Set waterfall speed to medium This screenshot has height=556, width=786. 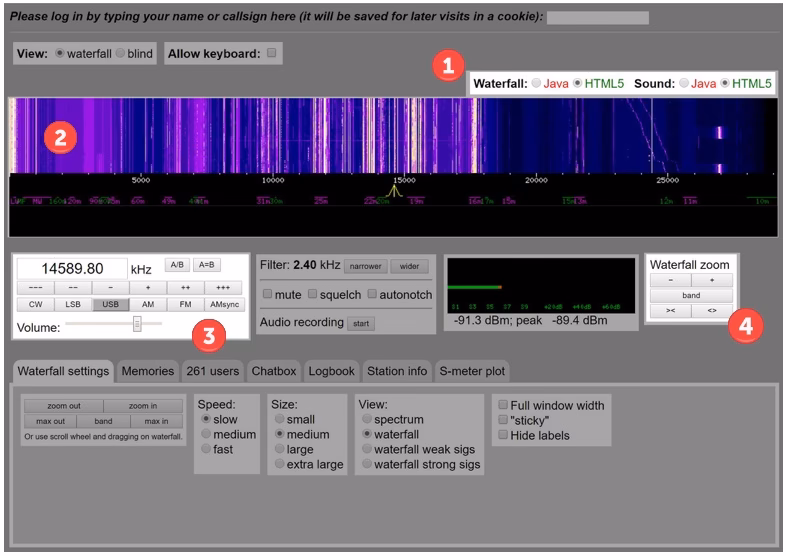(206, 434)
